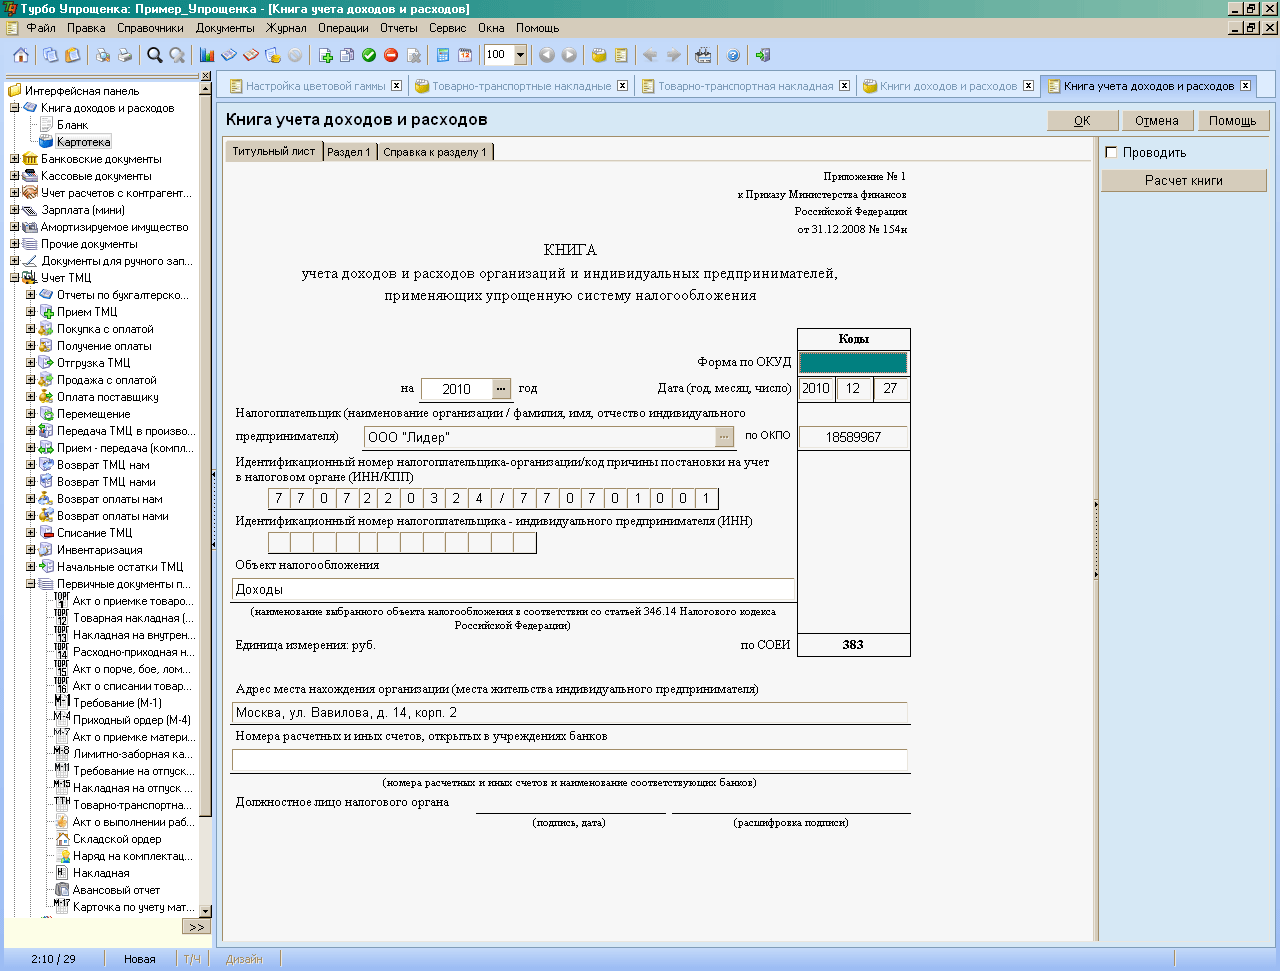1280x971 pixels.
Task: Click the Home icon in the toolbar
Action: coord(20,55)
